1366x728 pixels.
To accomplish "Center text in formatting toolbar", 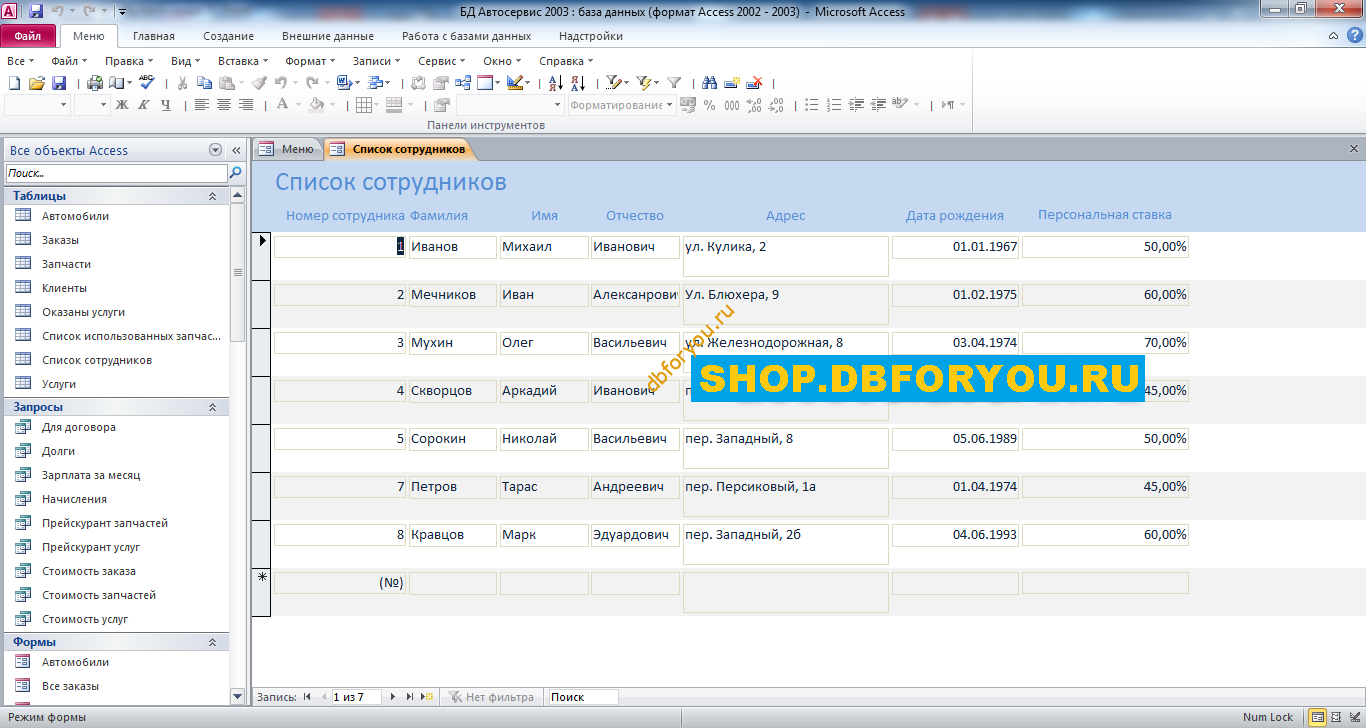I will [224, 104].
